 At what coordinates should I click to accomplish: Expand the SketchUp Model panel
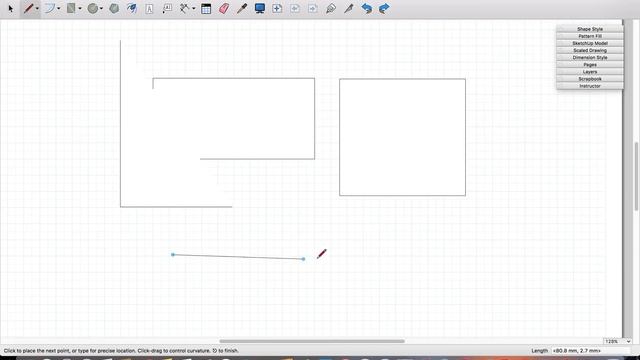point(590,43)
